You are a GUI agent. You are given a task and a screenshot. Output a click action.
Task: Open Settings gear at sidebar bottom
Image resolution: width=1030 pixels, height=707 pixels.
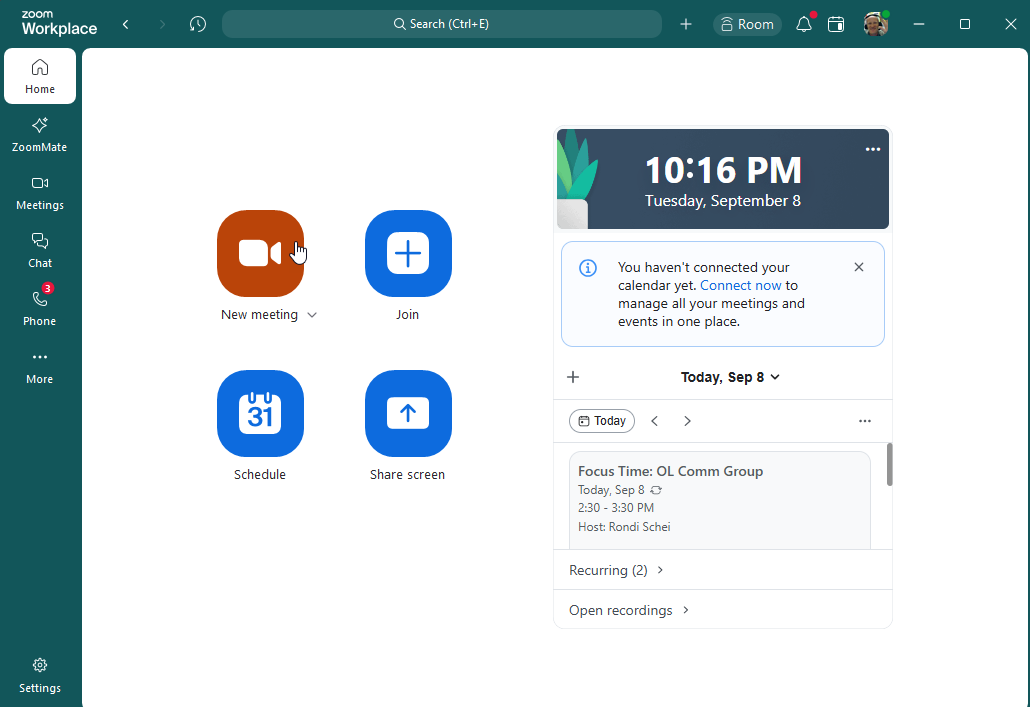click(x=40, y=675)
